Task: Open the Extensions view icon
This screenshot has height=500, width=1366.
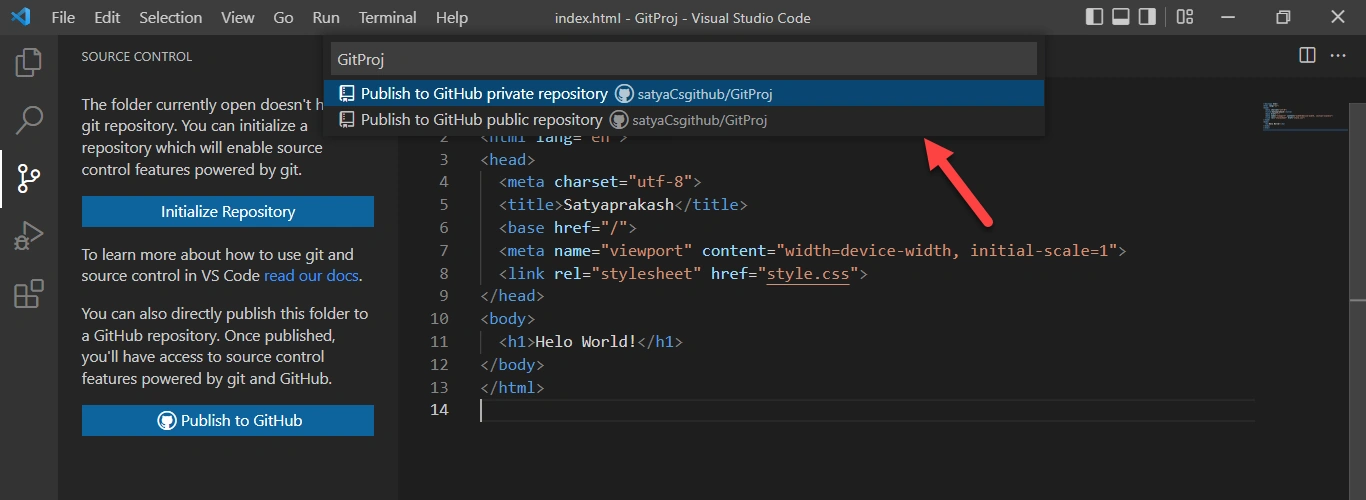Action: click(x=29, y=295)
